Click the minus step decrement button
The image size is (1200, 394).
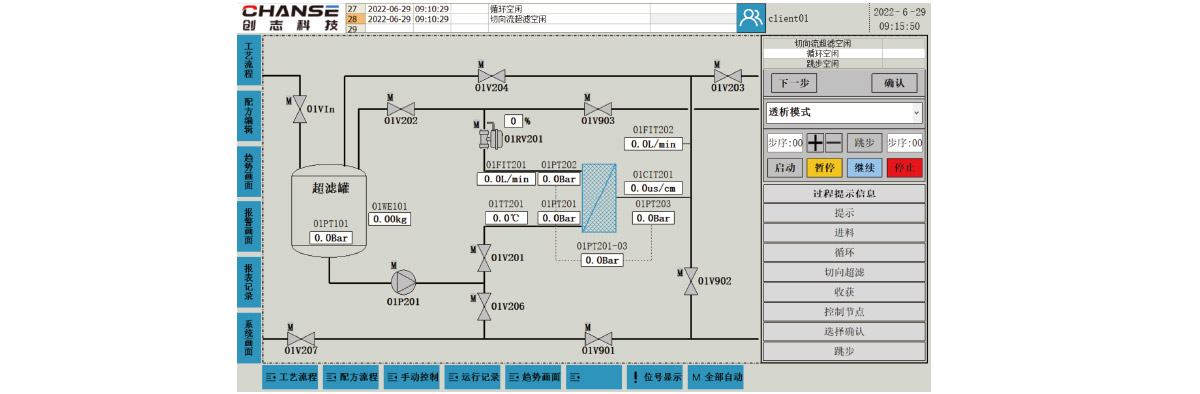click(x=833, y=143)
